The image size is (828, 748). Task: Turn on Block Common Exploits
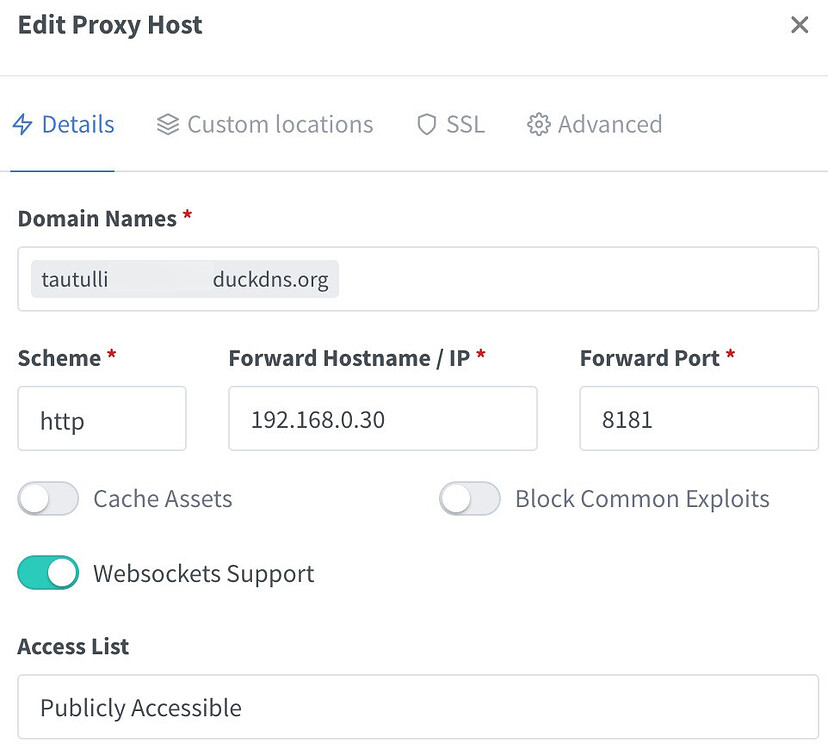[x=470, y=498]
